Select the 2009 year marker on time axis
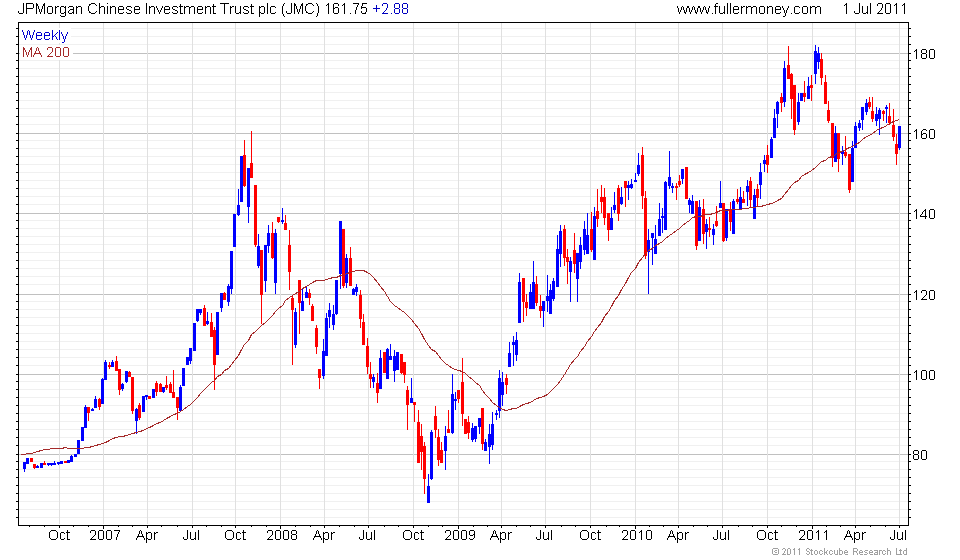This screenshot has height=560, width=960. [x=460, y=536]
